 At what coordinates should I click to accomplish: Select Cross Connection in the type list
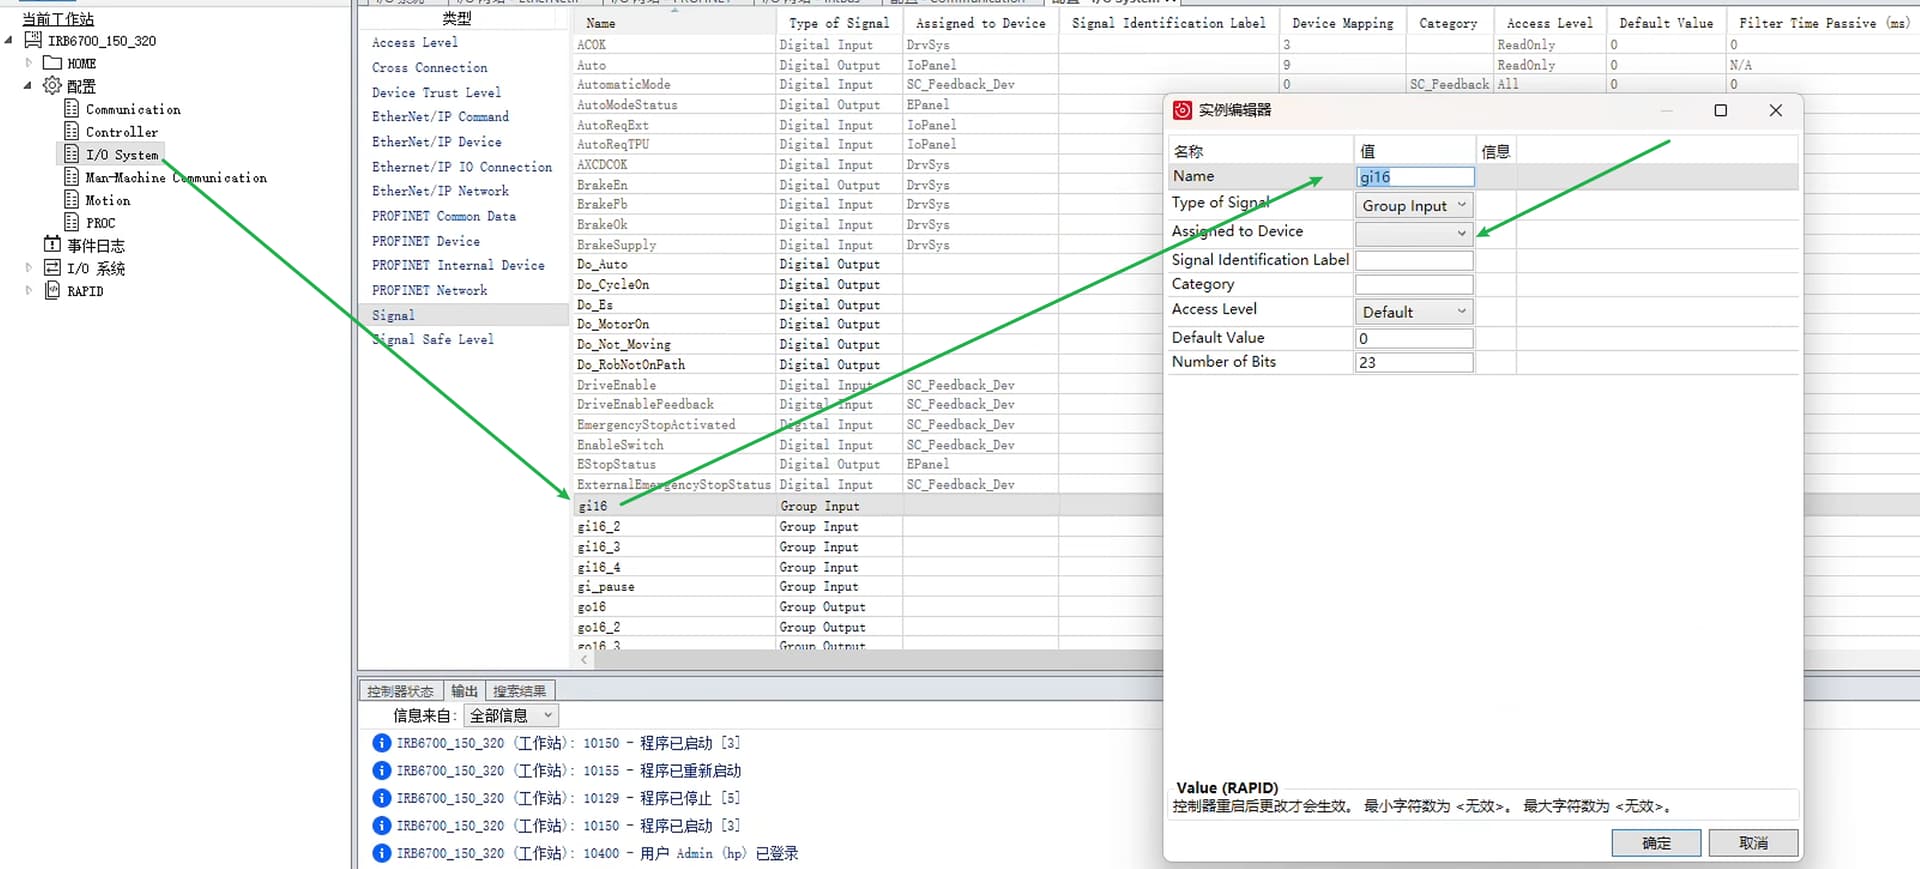click(430, 68)
